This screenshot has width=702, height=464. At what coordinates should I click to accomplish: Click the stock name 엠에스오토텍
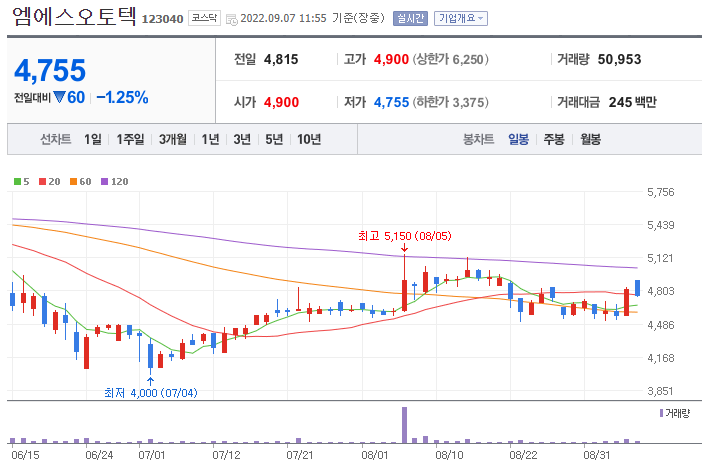tap(74, 16)
